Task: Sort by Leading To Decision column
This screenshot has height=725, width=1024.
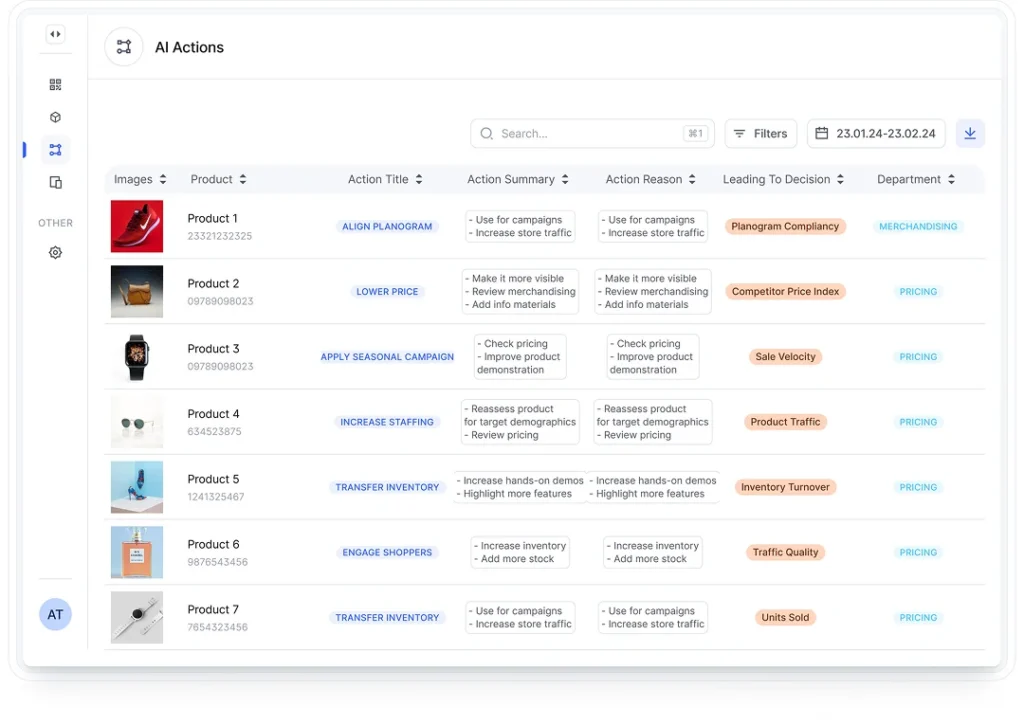Action: pyautogui.click(x=783, y=179)
